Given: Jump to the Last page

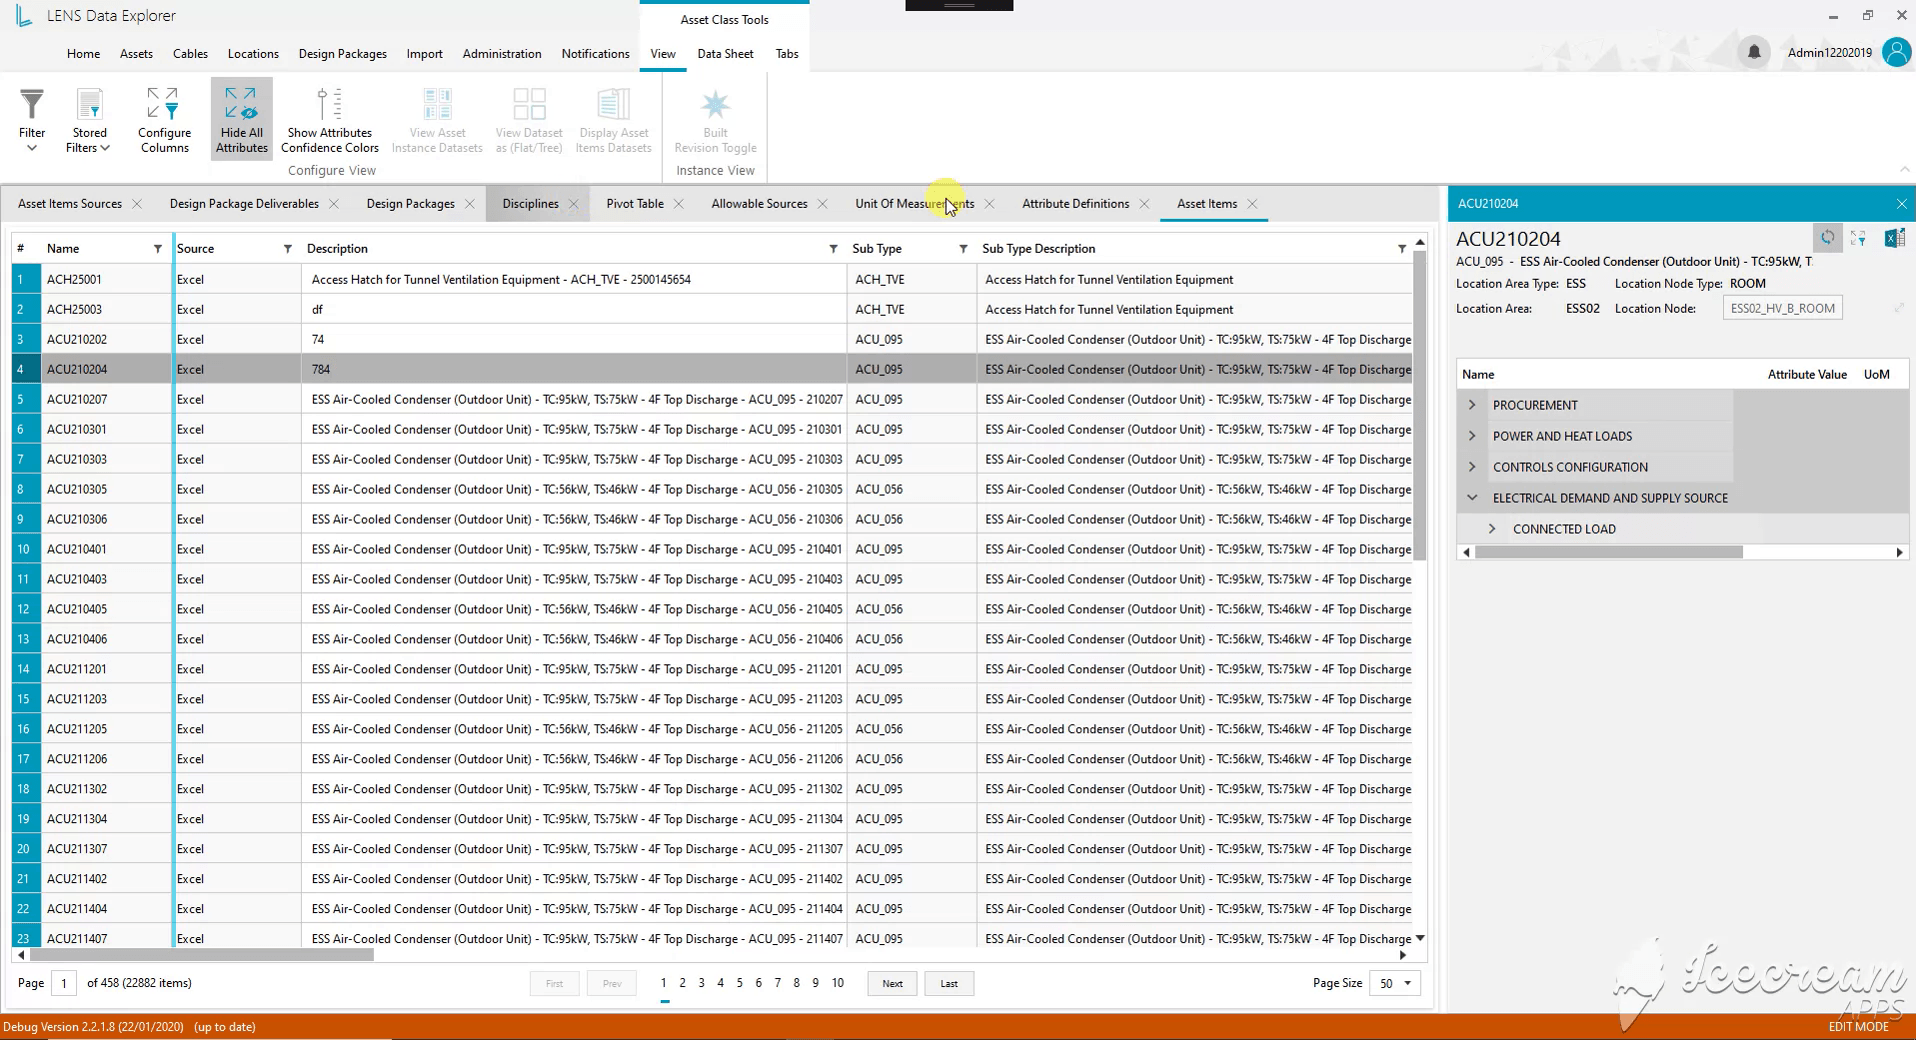Looking at the screenshot, I should (949, 983).
